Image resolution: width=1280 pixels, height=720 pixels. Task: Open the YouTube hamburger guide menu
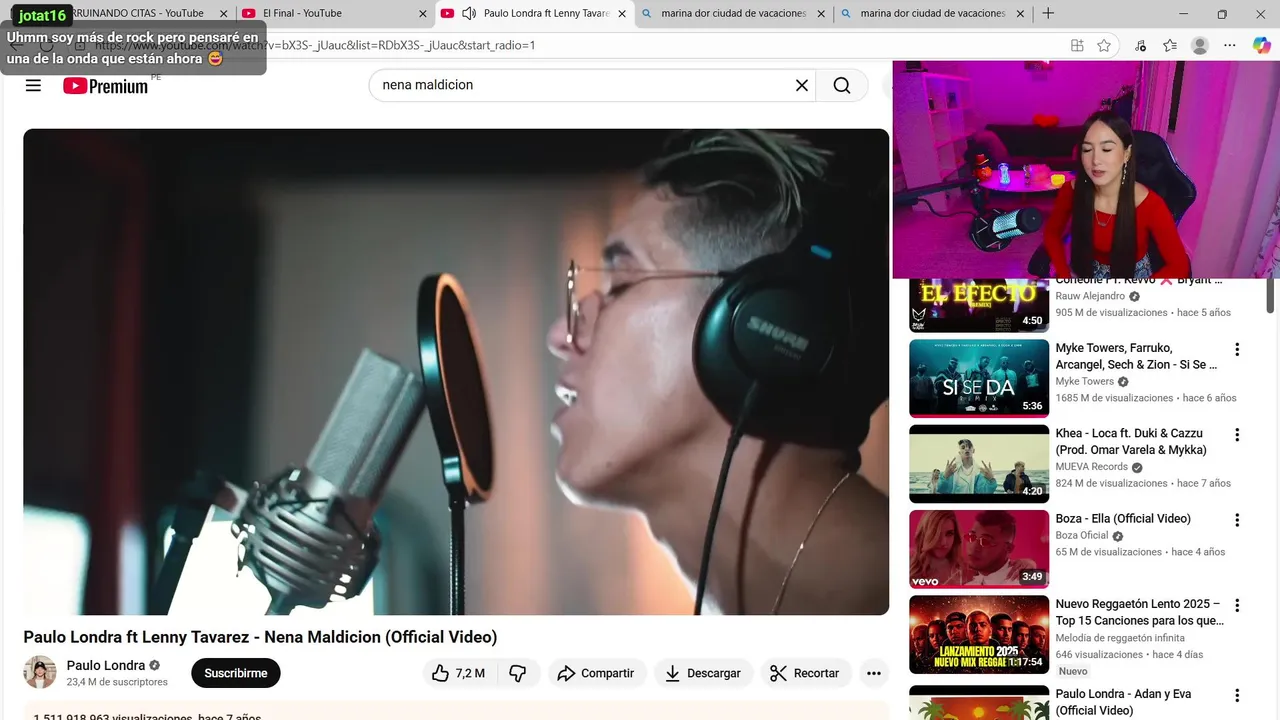(33, 85)
